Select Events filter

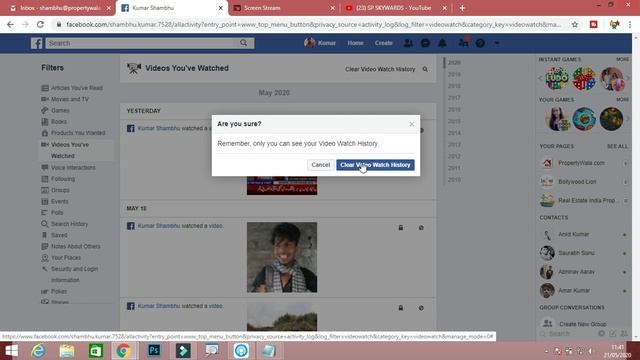click(55, 201)
